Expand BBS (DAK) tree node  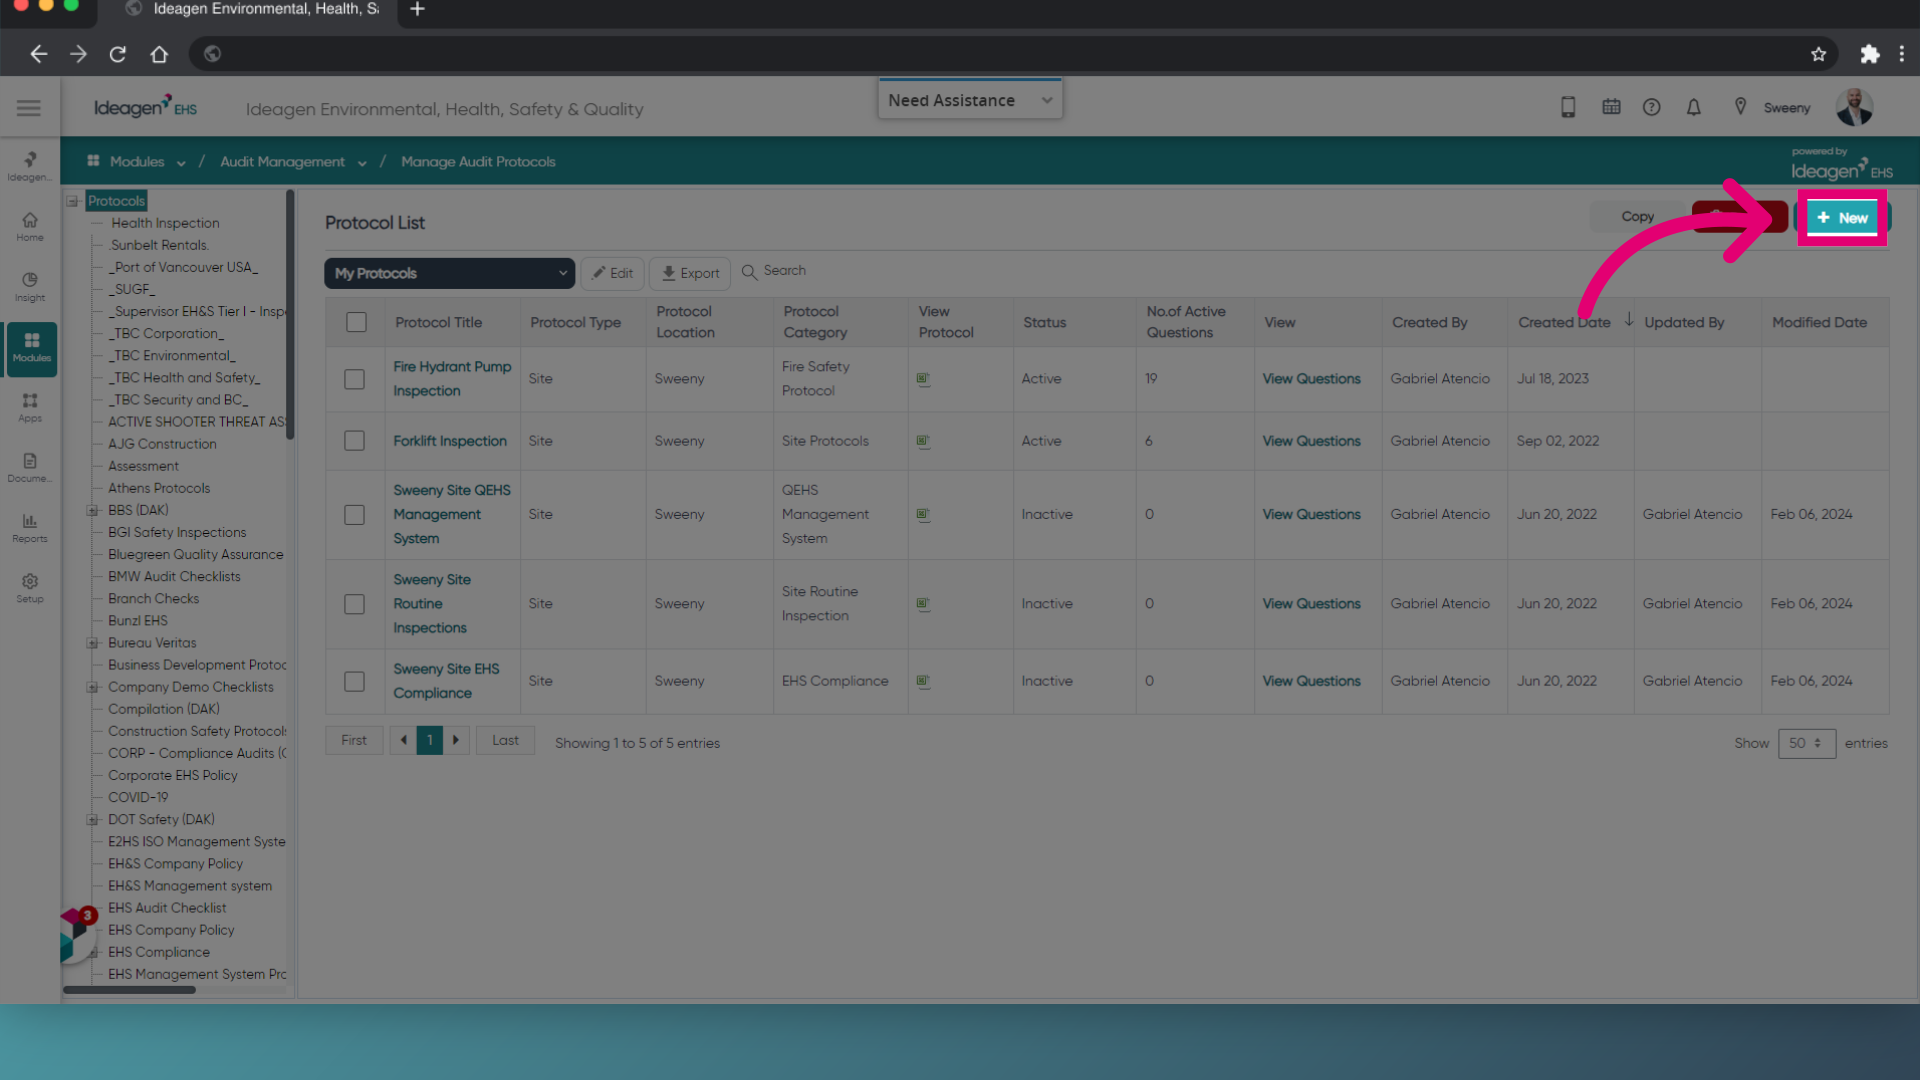pos(92,510)
